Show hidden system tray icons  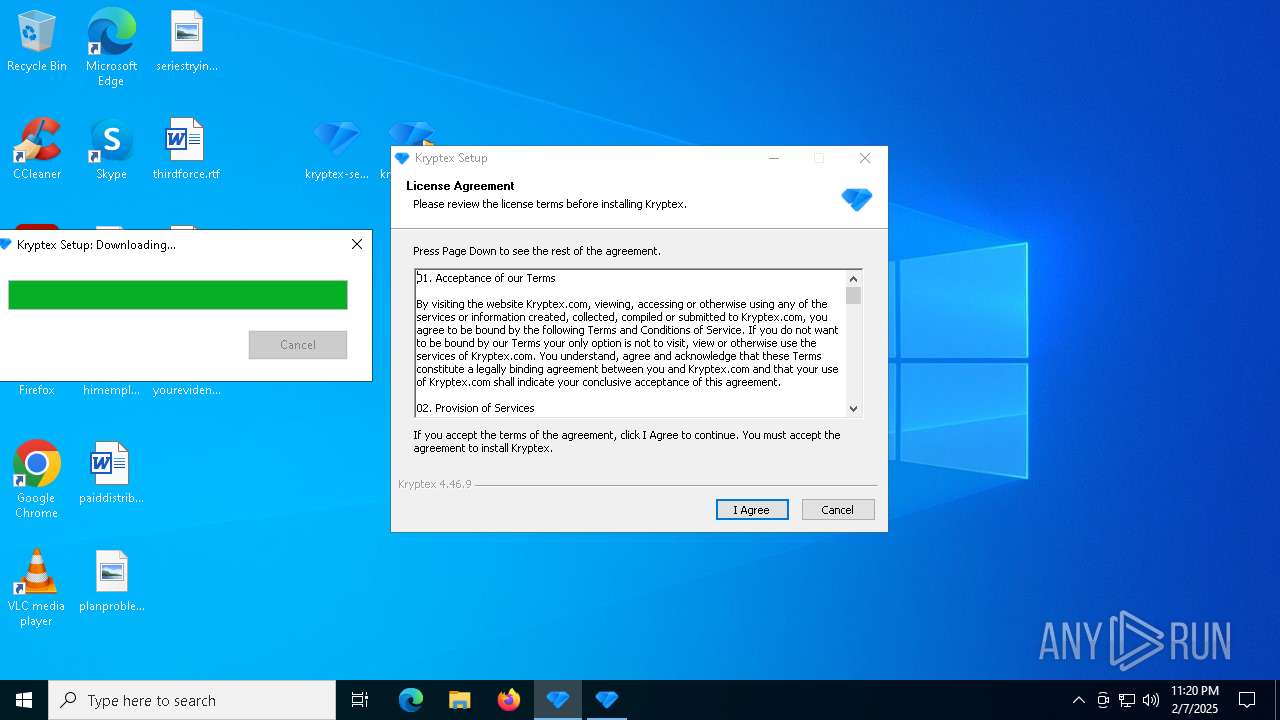tap(1078, 700)
